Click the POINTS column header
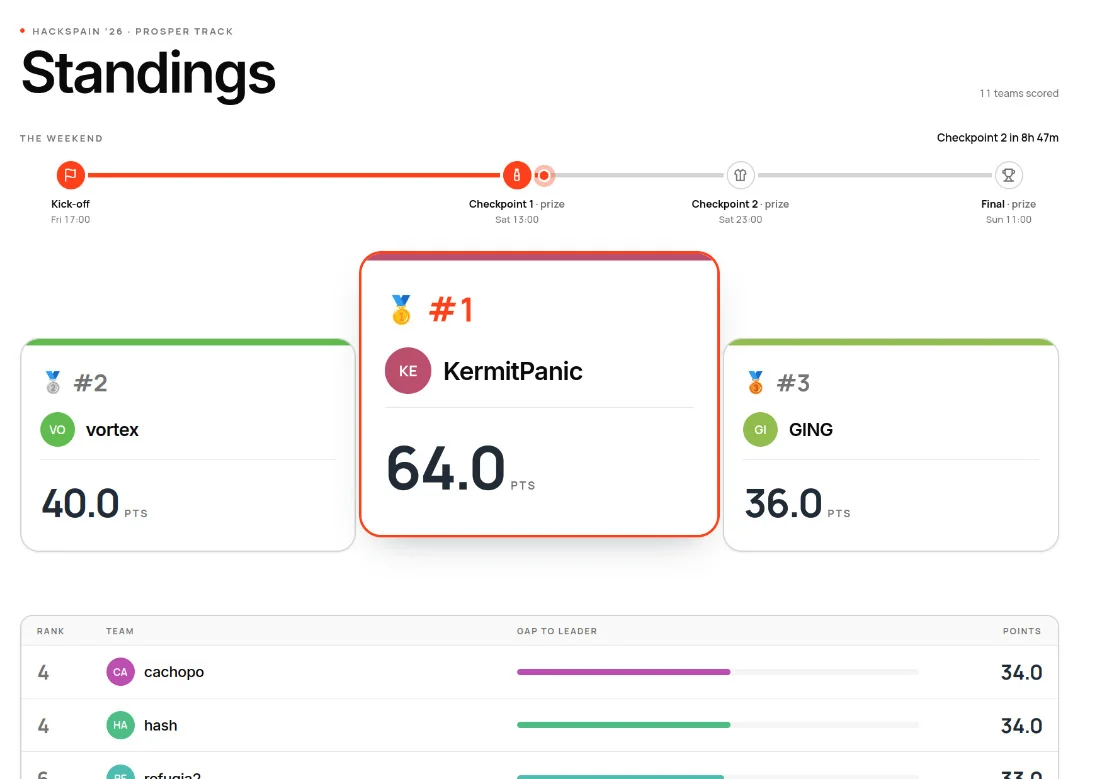 coord(1022,631)
